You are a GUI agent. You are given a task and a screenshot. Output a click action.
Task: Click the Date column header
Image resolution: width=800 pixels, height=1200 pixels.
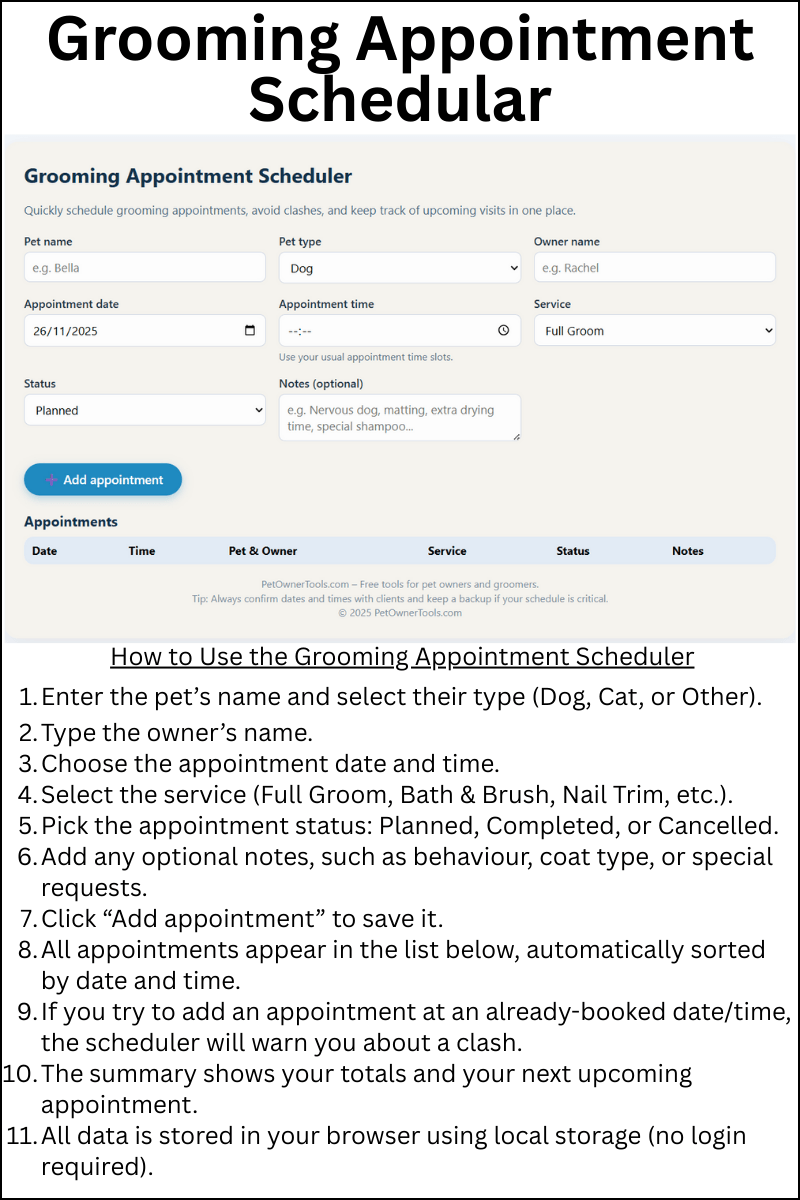click(45, 551)
